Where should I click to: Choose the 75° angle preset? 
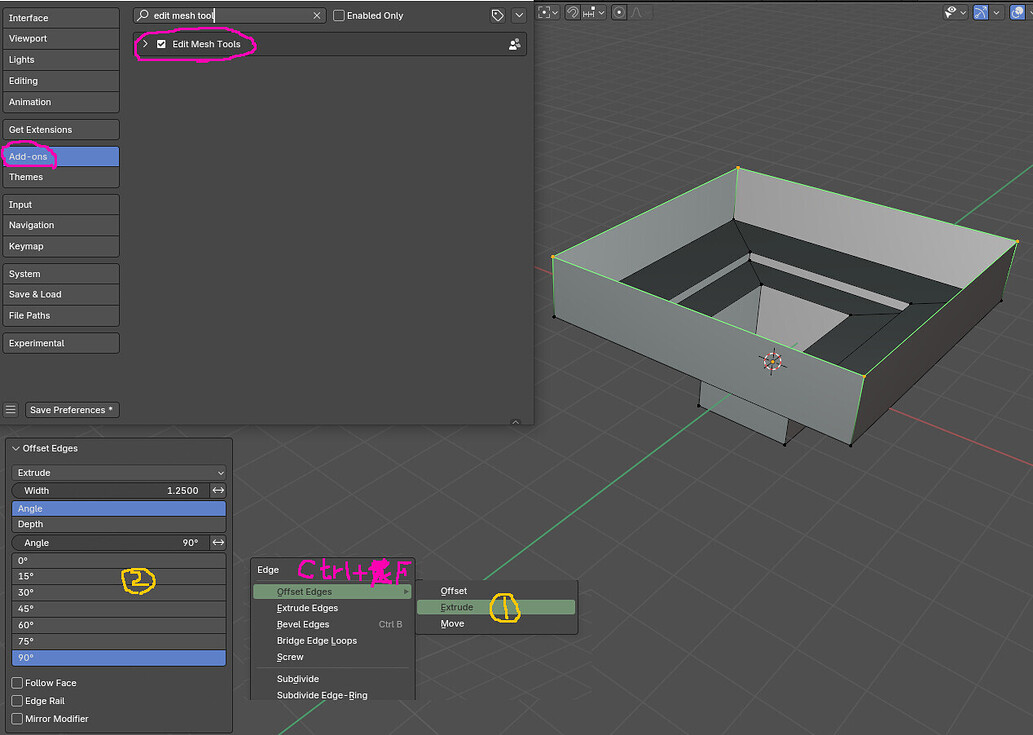click(119, 641)
